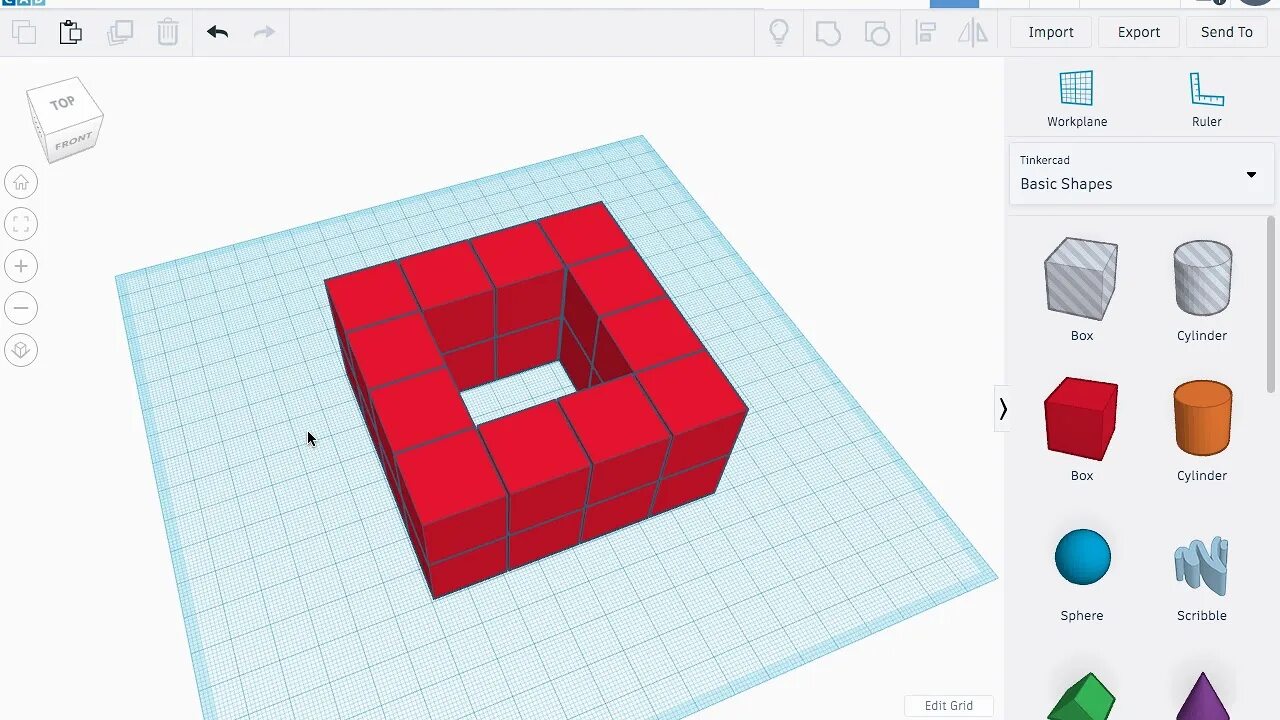Screen dimensions: 1280x720
Task: Click the Duplicate icon in toolbar
Action: (120, 32)
